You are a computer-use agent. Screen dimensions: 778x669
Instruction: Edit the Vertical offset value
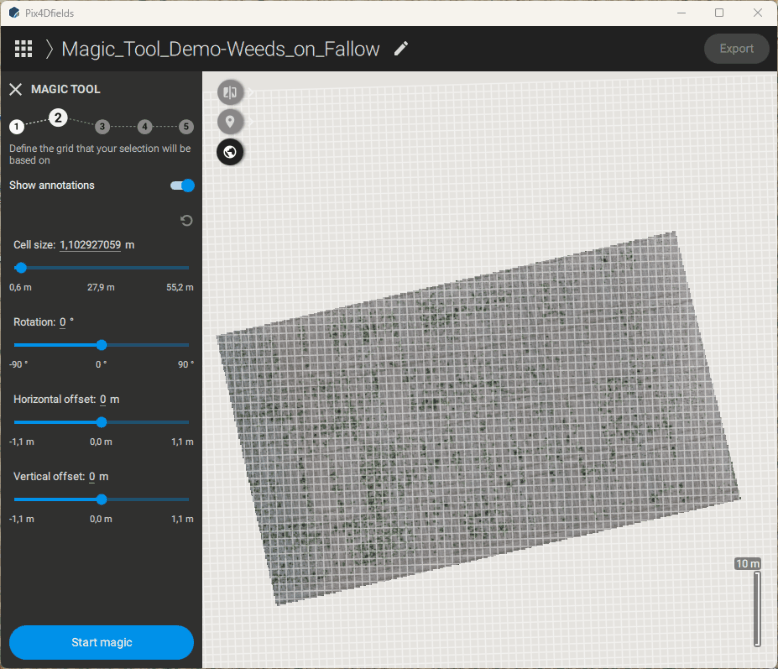92,476
